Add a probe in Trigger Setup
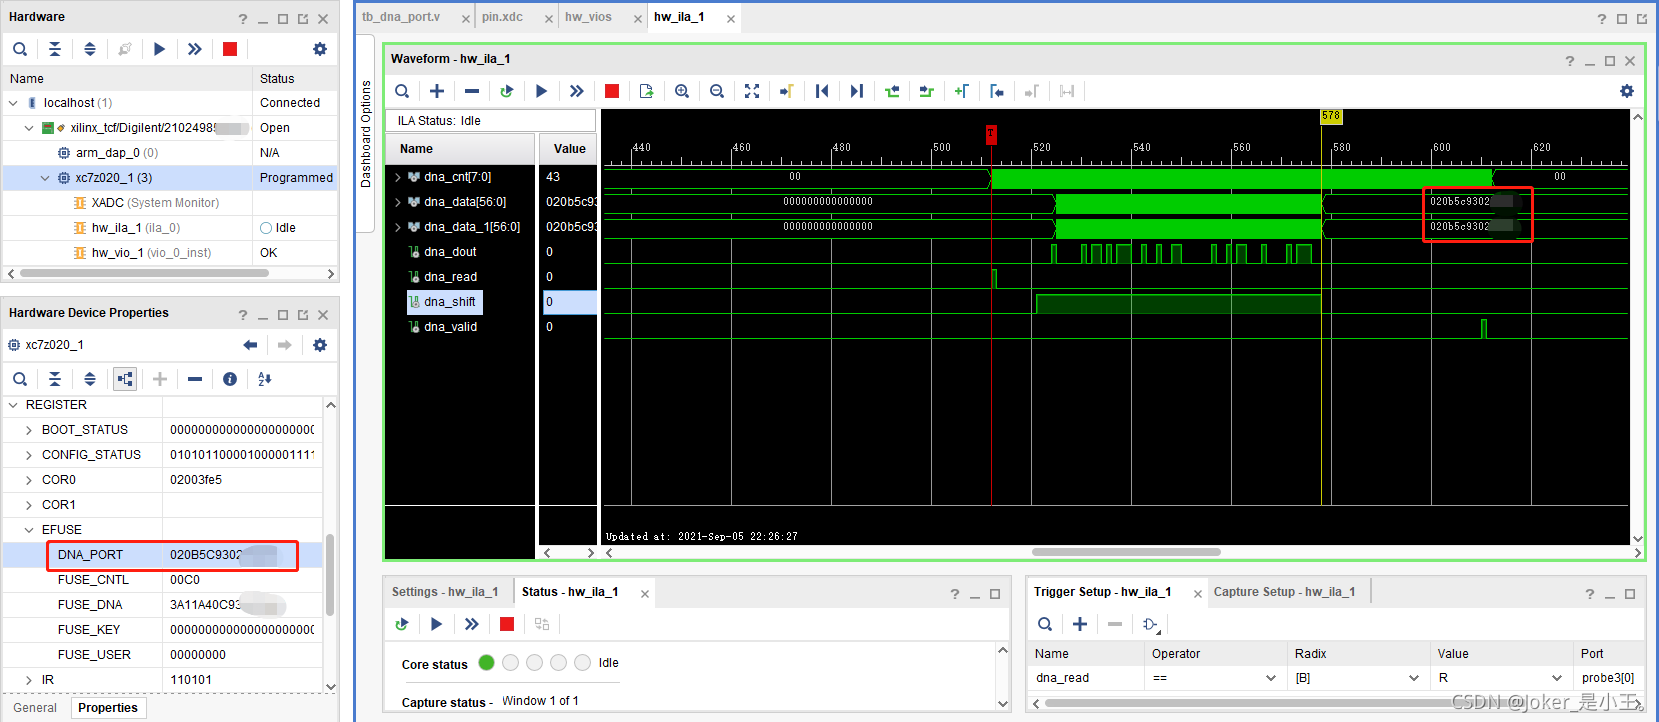This screenshot has width=1659, height=722. 1080,624
